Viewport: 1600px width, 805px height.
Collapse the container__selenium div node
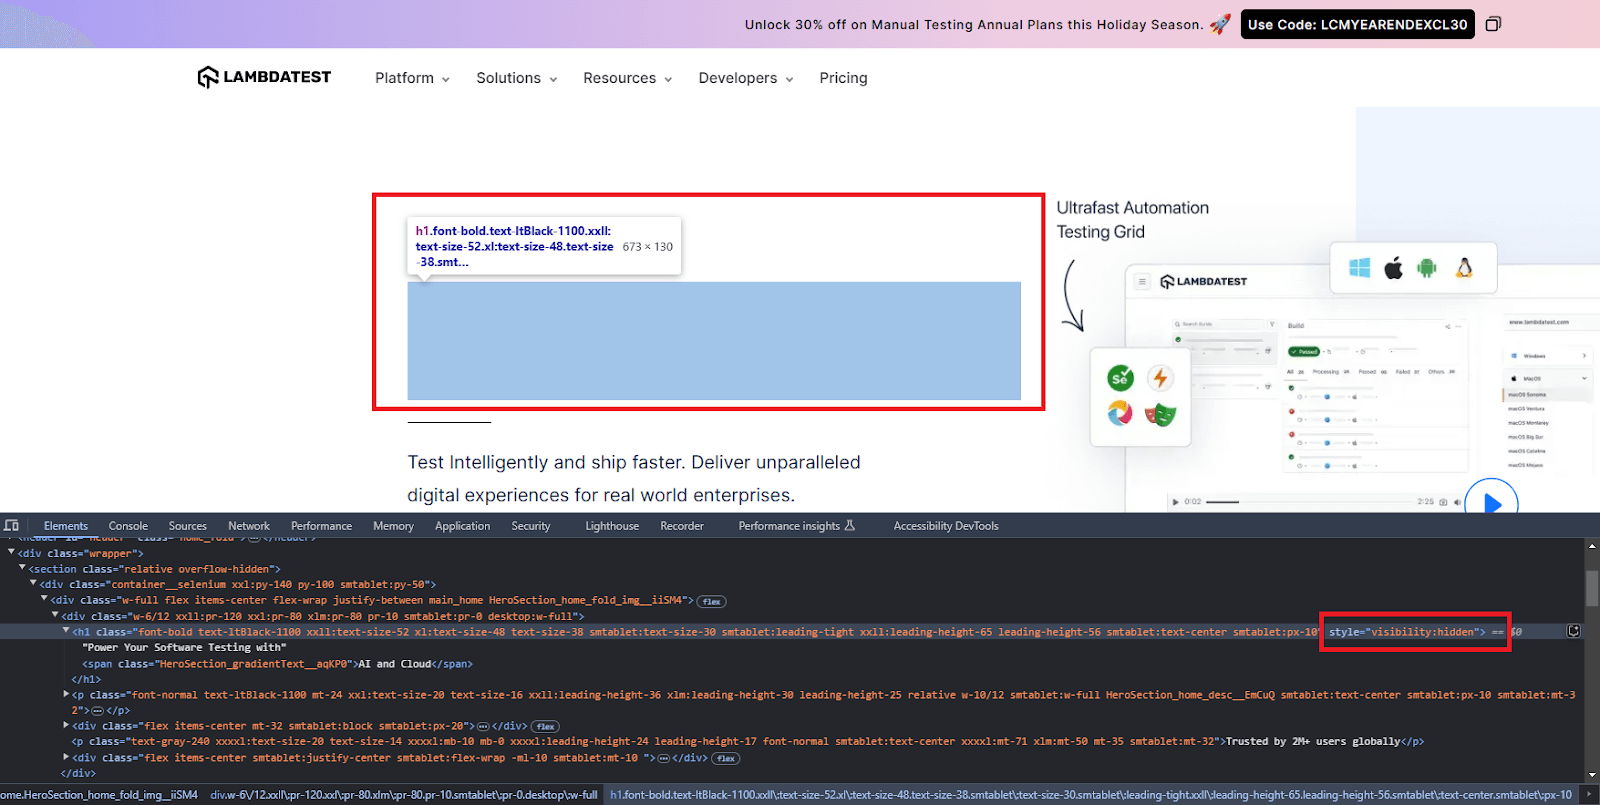[33, 583]
